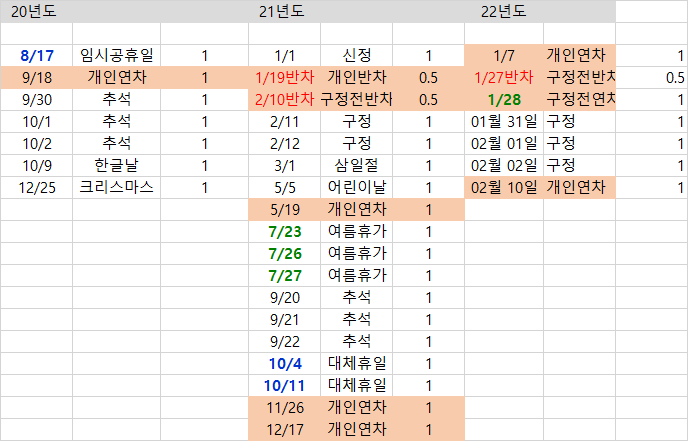Select the 한글날 holiday cell
The width and height of the screenshot is (688, 441).
(119, 165)
